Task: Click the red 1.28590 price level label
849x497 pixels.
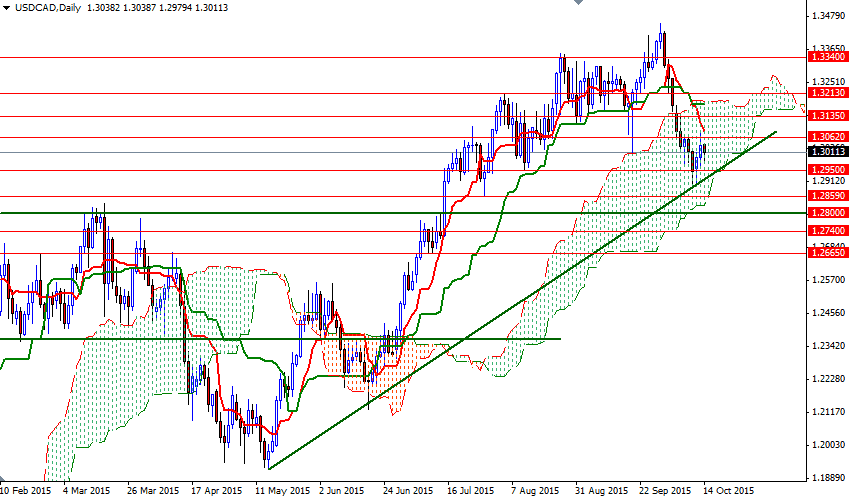Action: (827, 196)
